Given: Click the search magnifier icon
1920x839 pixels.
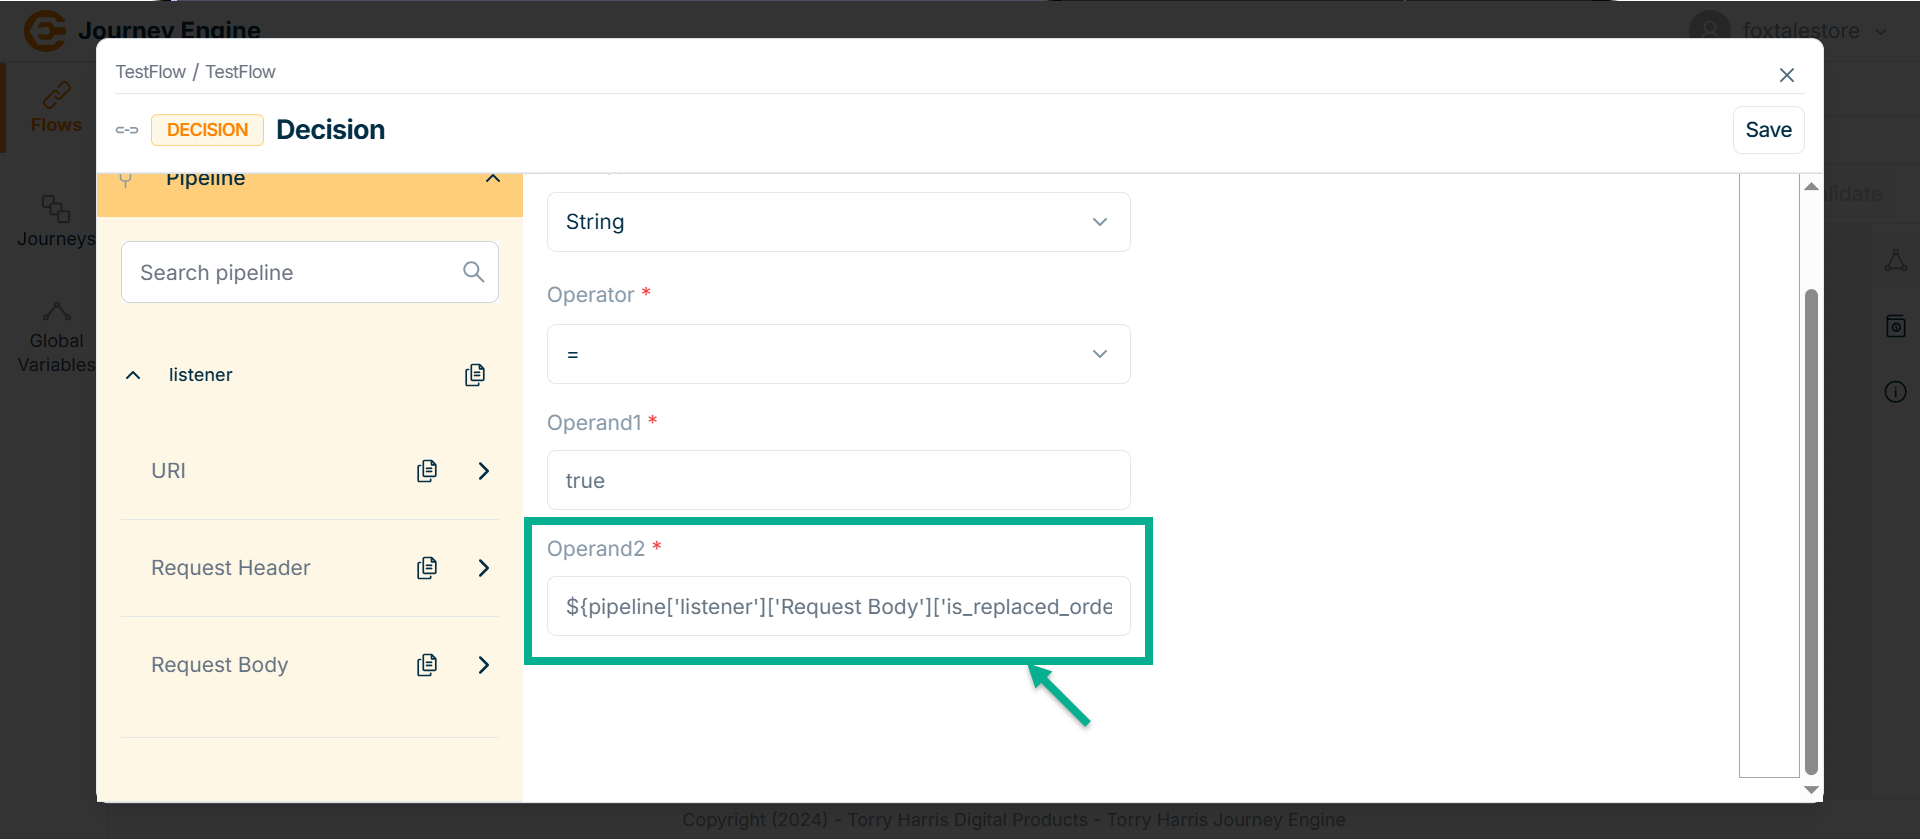Looking at the screenshot, I should click(474, 272).
